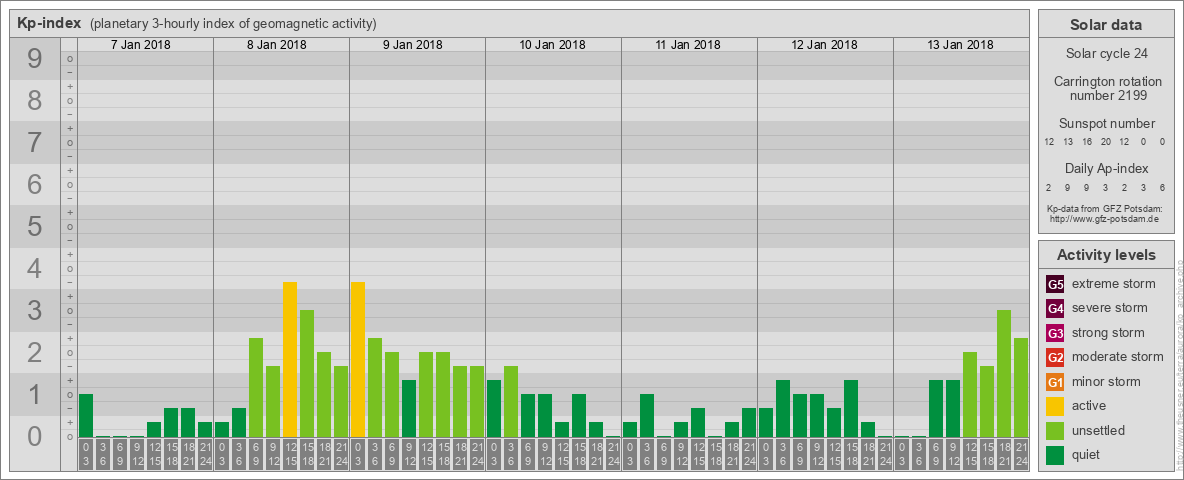Click the G1 minor storm legend icon
Viewport: 1184px width, 480px height.
[1055, 382]
